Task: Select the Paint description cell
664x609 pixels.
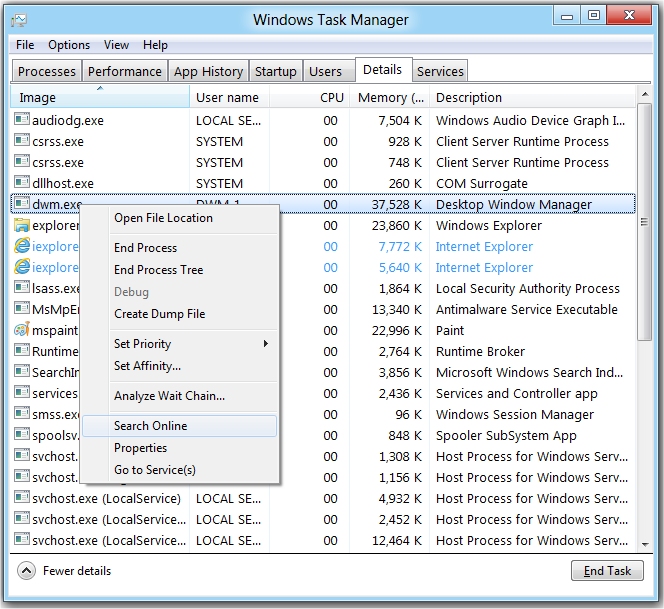Action: point(450,330)
